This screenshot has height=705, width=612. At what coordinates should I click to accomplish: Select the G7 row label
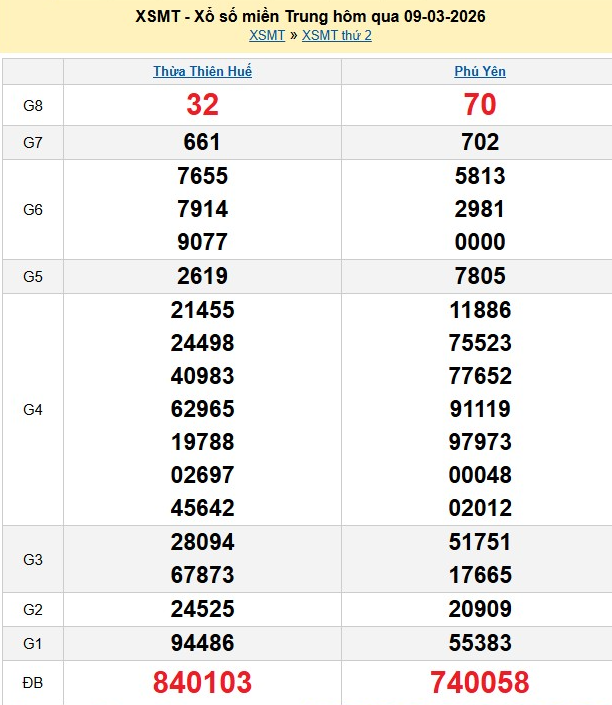tap(33, 142)
